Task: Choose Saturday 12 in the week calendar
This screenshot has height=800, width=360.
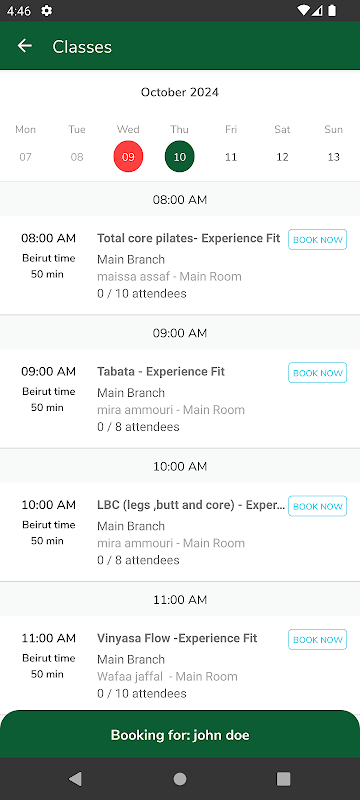Action: [282, 157]
